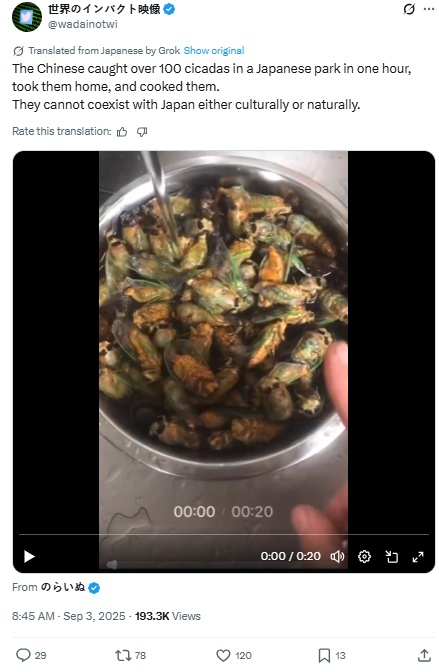Play the cicada video
This screenshot has width=439, height=672.
pos(29,556)
